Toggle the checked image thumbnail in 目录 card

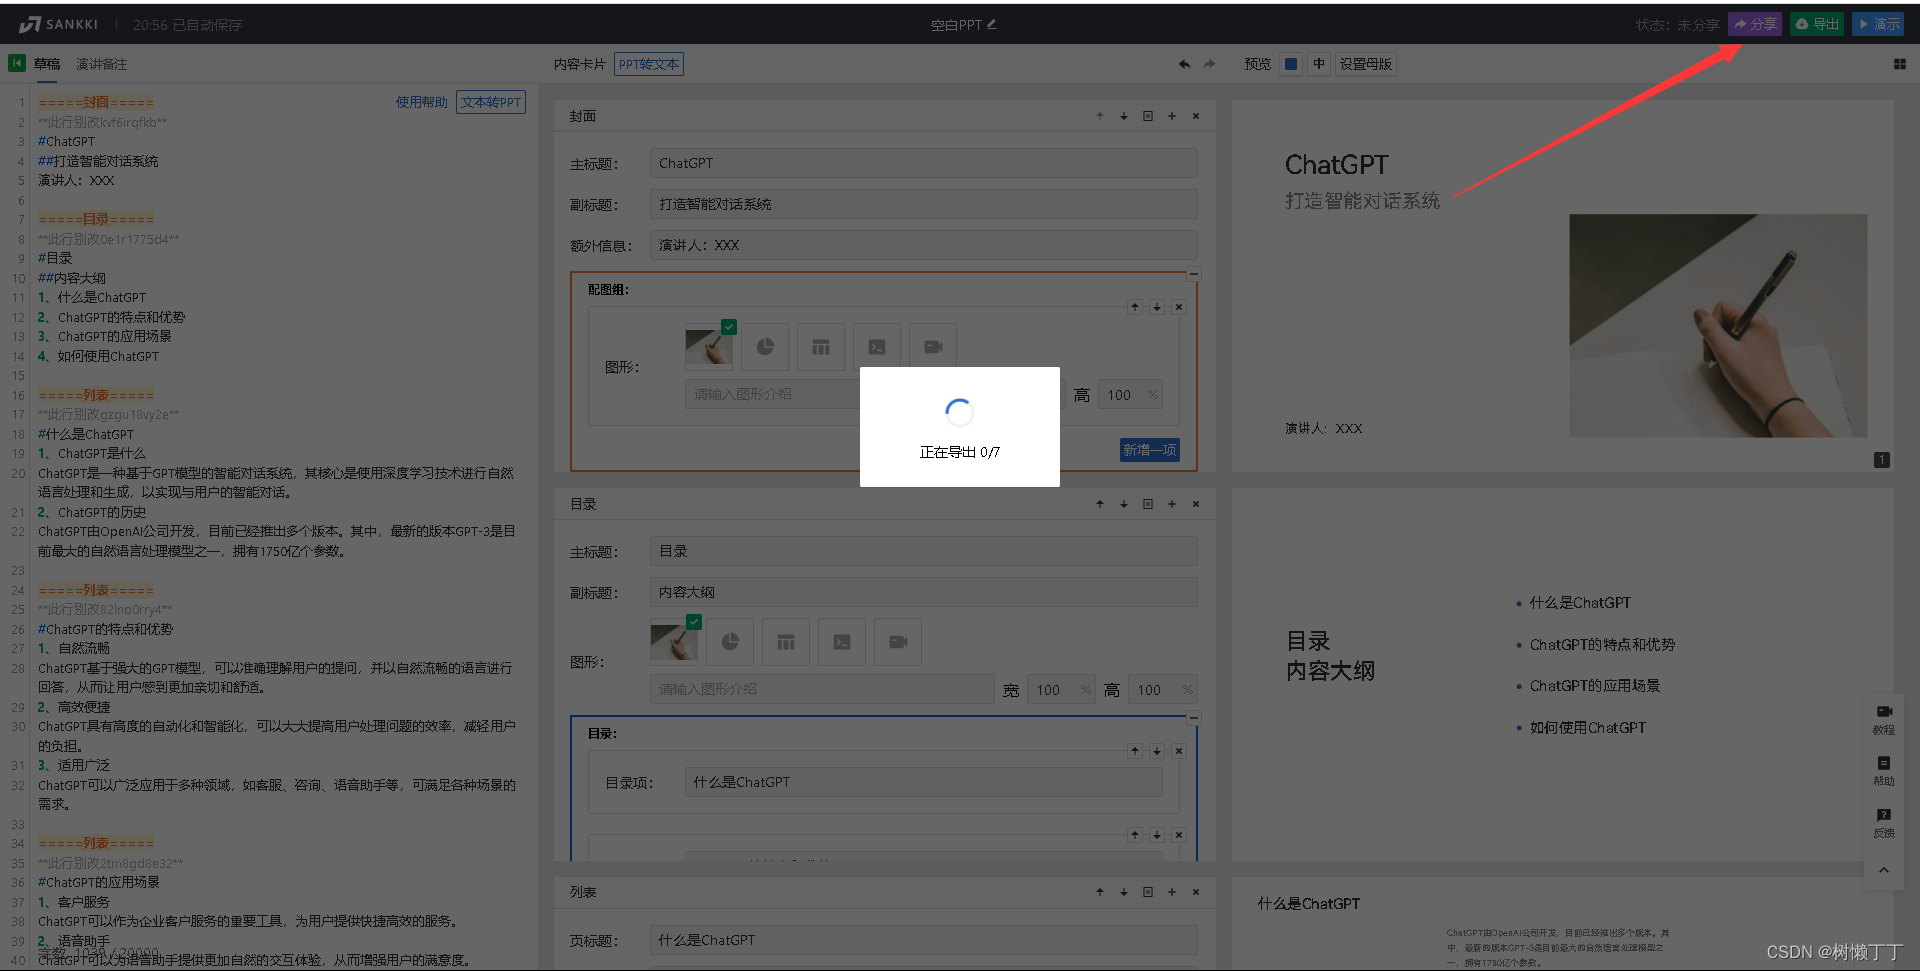(675, 640)
